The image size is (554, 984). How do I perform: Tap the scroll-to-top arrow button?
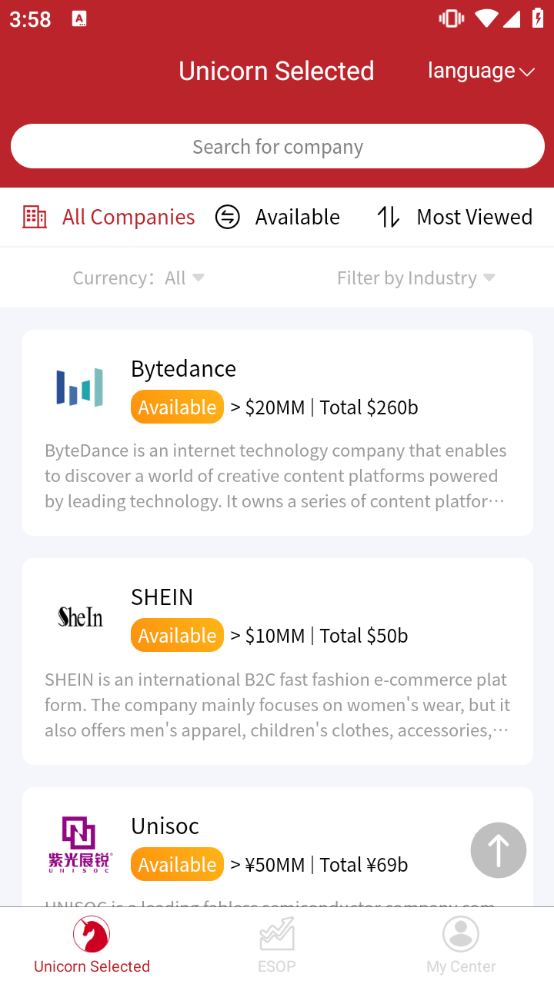[x=498, y=850]
